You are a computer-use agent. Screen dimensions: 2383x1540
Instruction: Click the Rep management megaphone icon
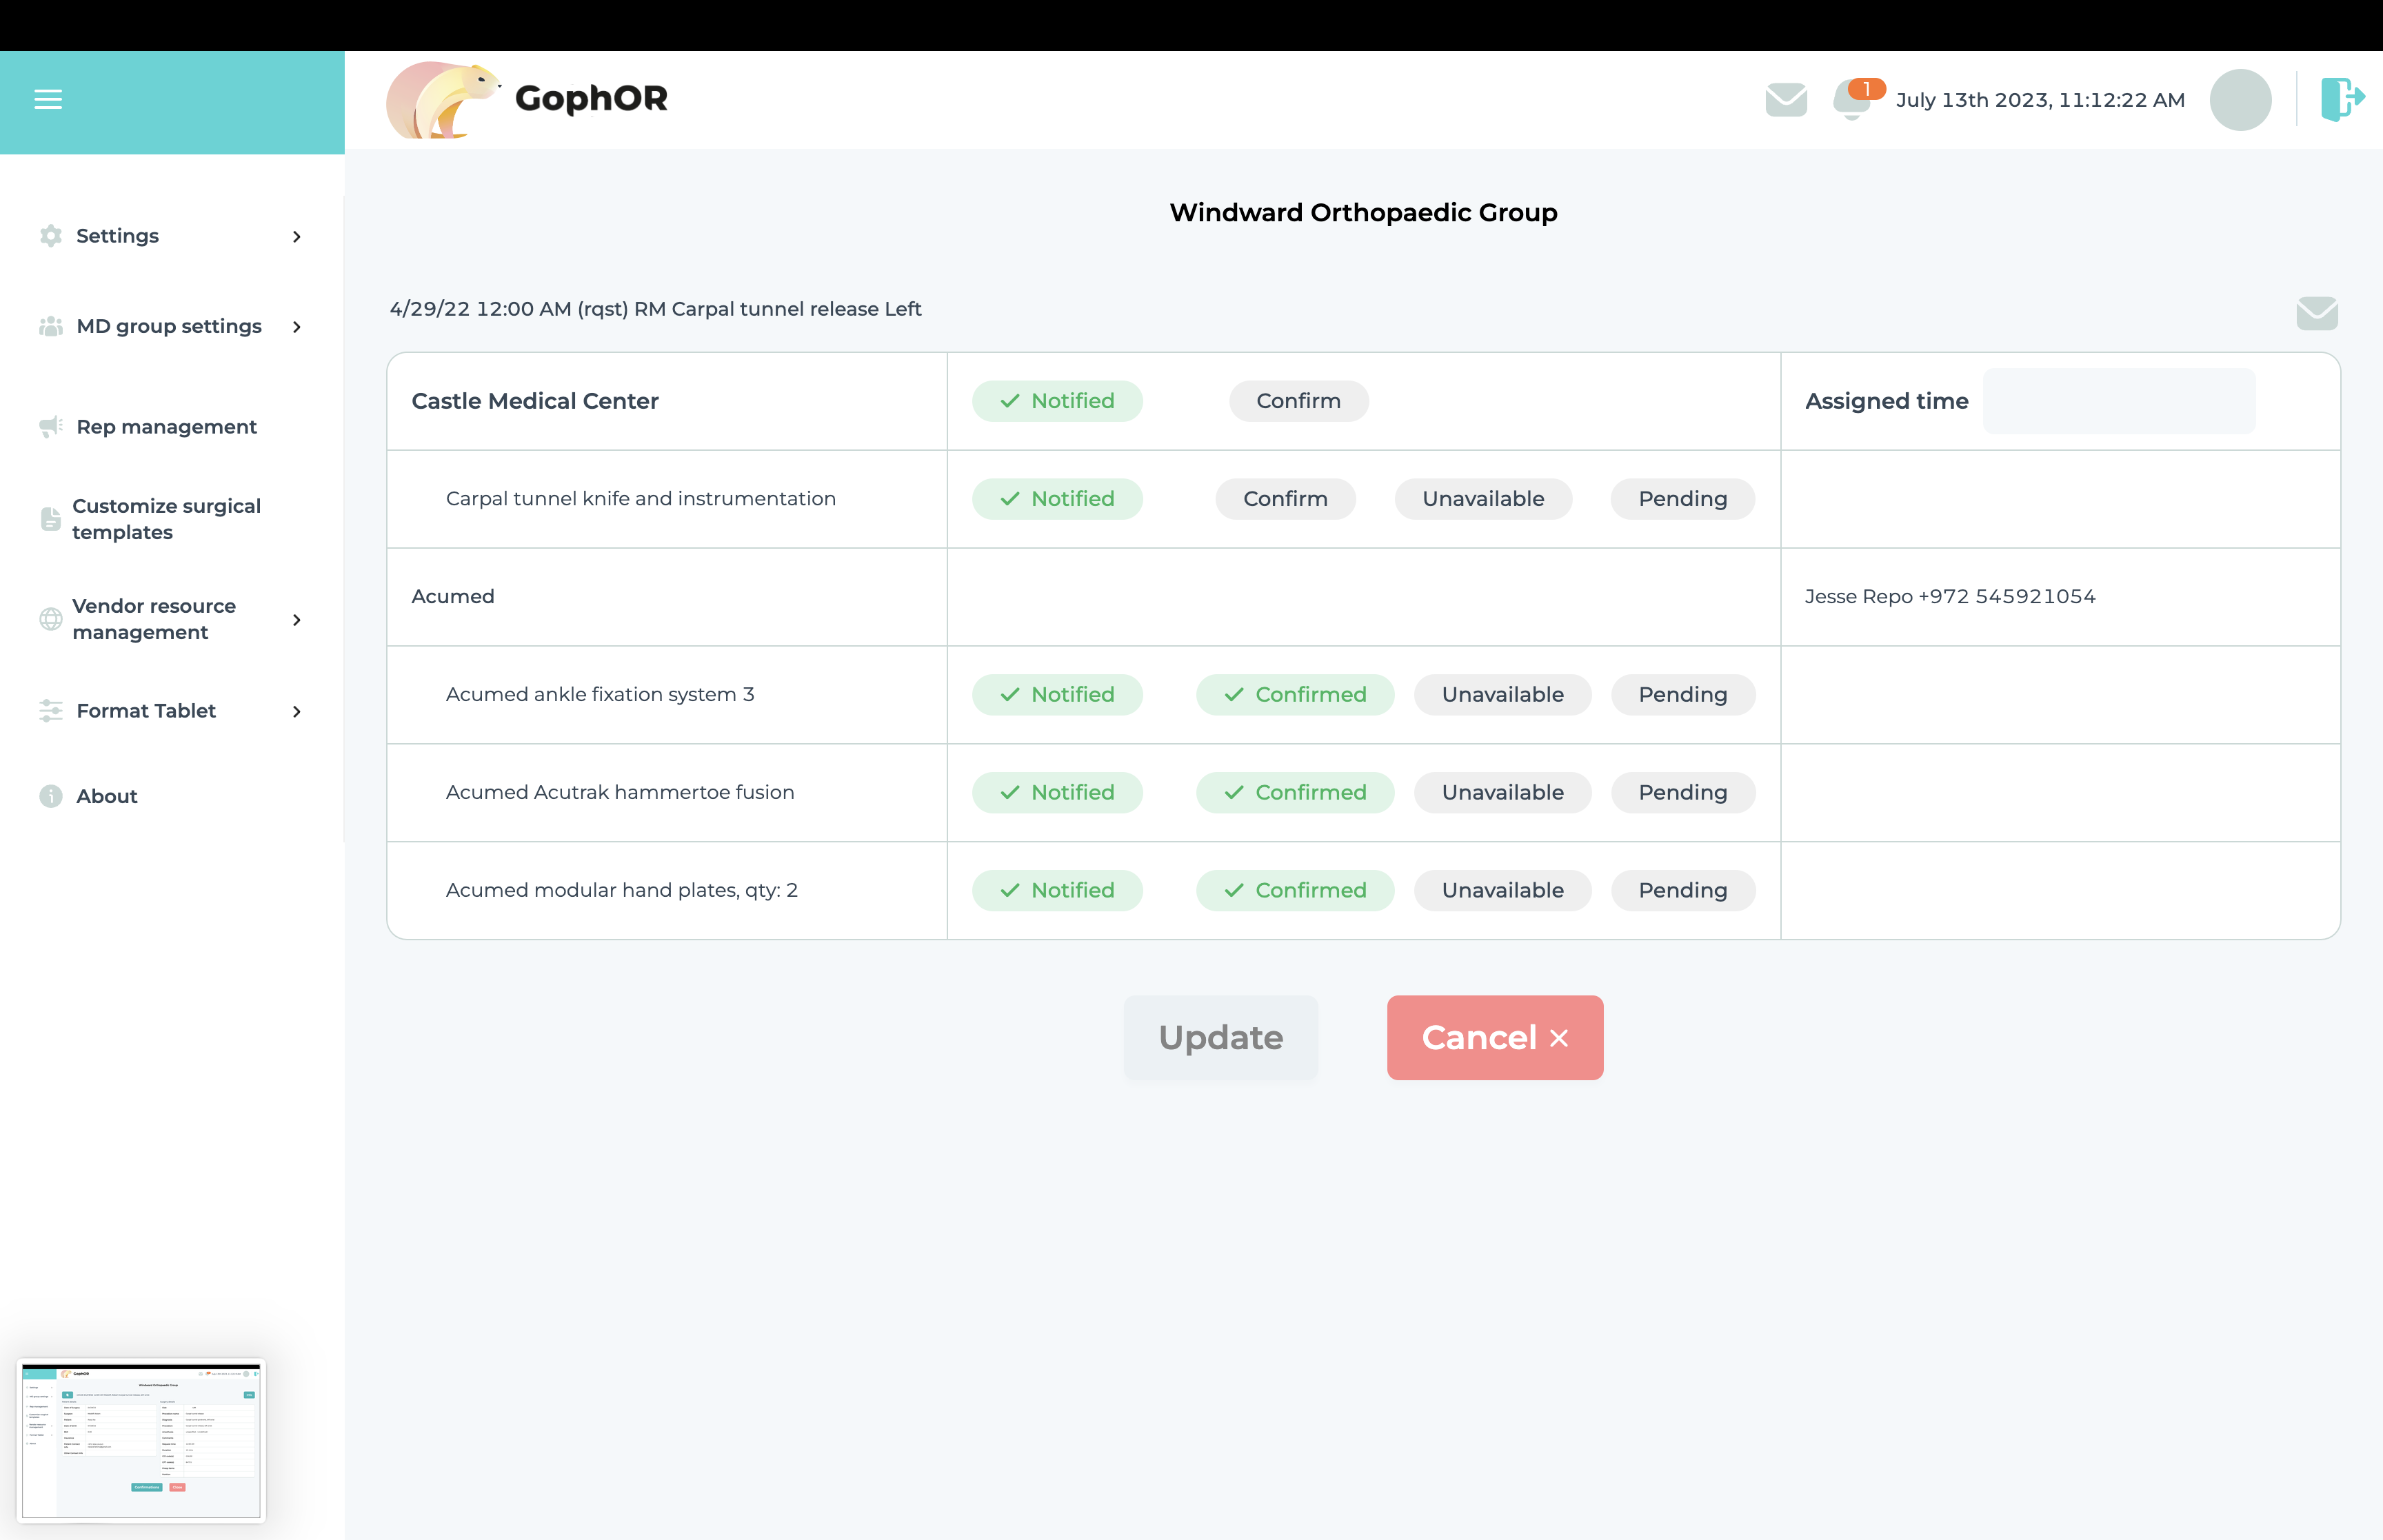click(x=51, y=427)
